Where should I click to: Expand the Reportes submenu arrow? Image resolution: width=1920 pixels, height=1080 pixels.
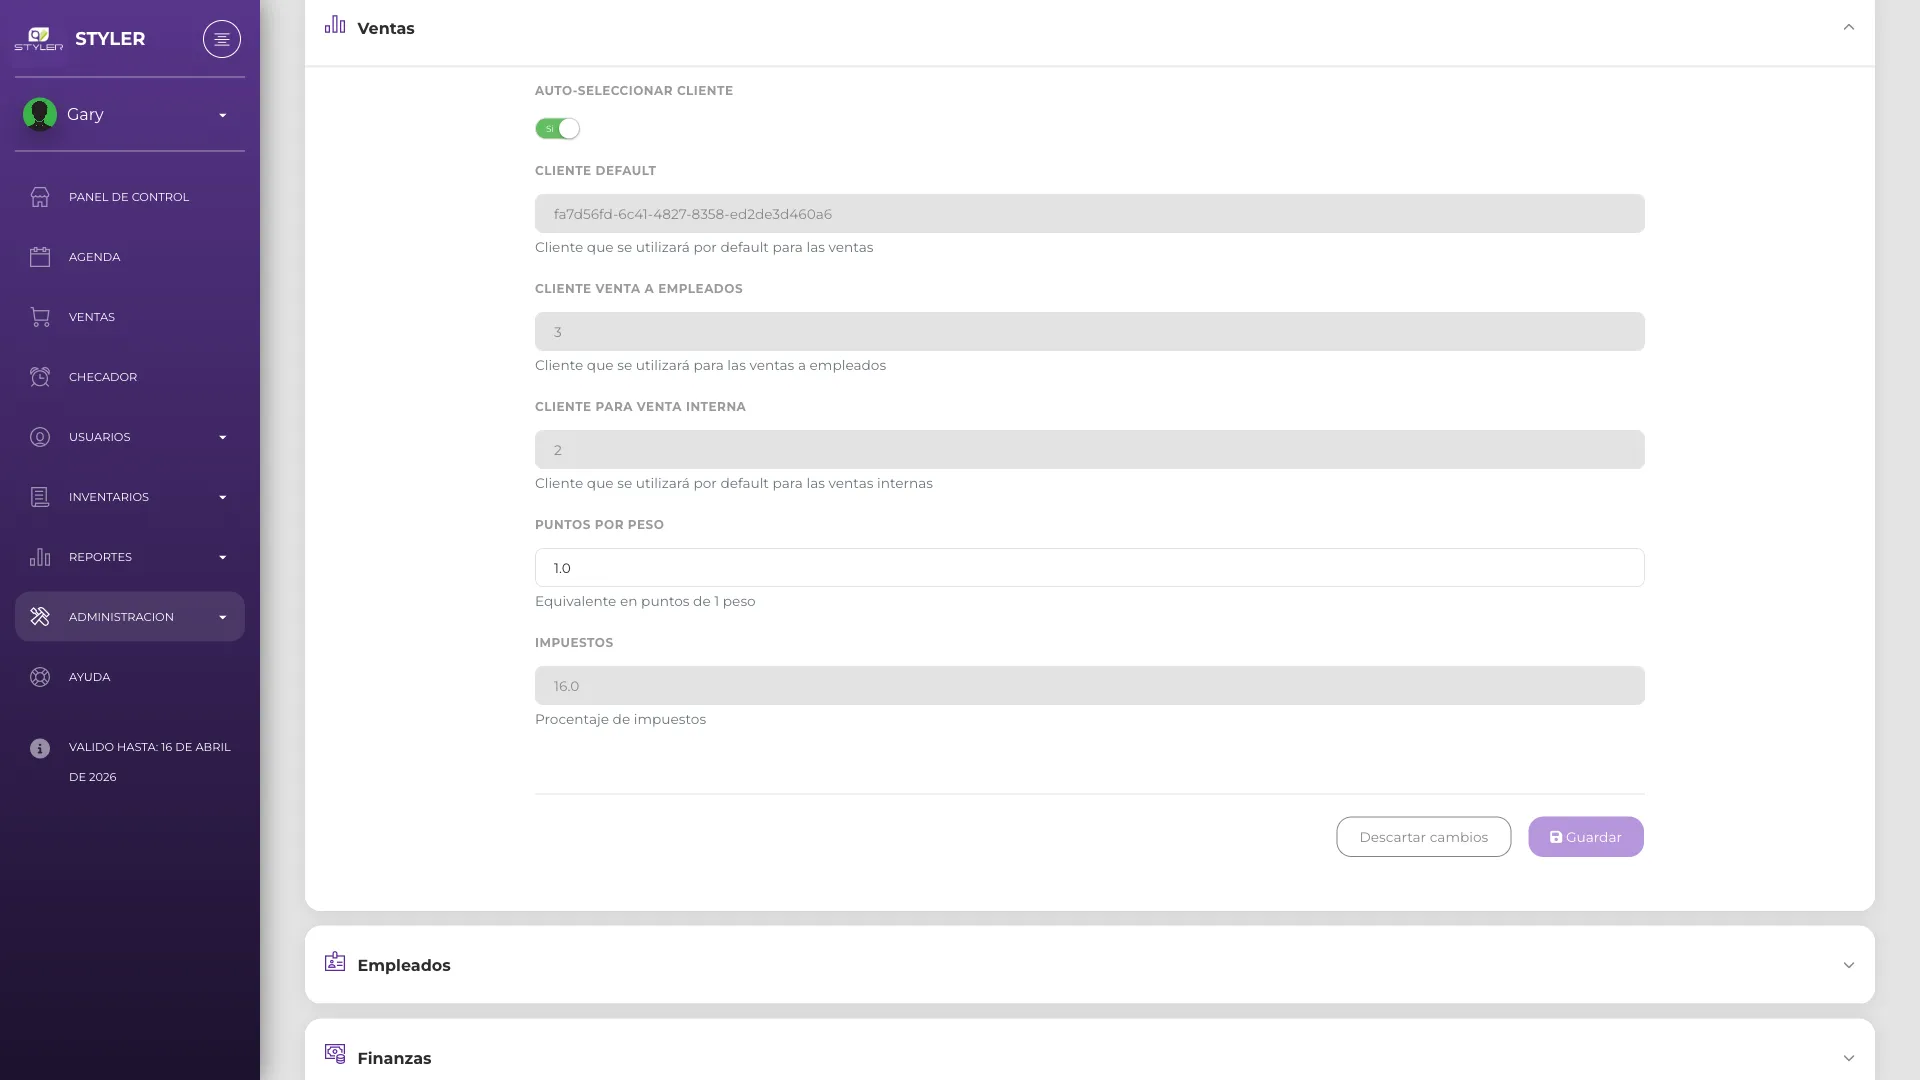[x=223, y=557]
